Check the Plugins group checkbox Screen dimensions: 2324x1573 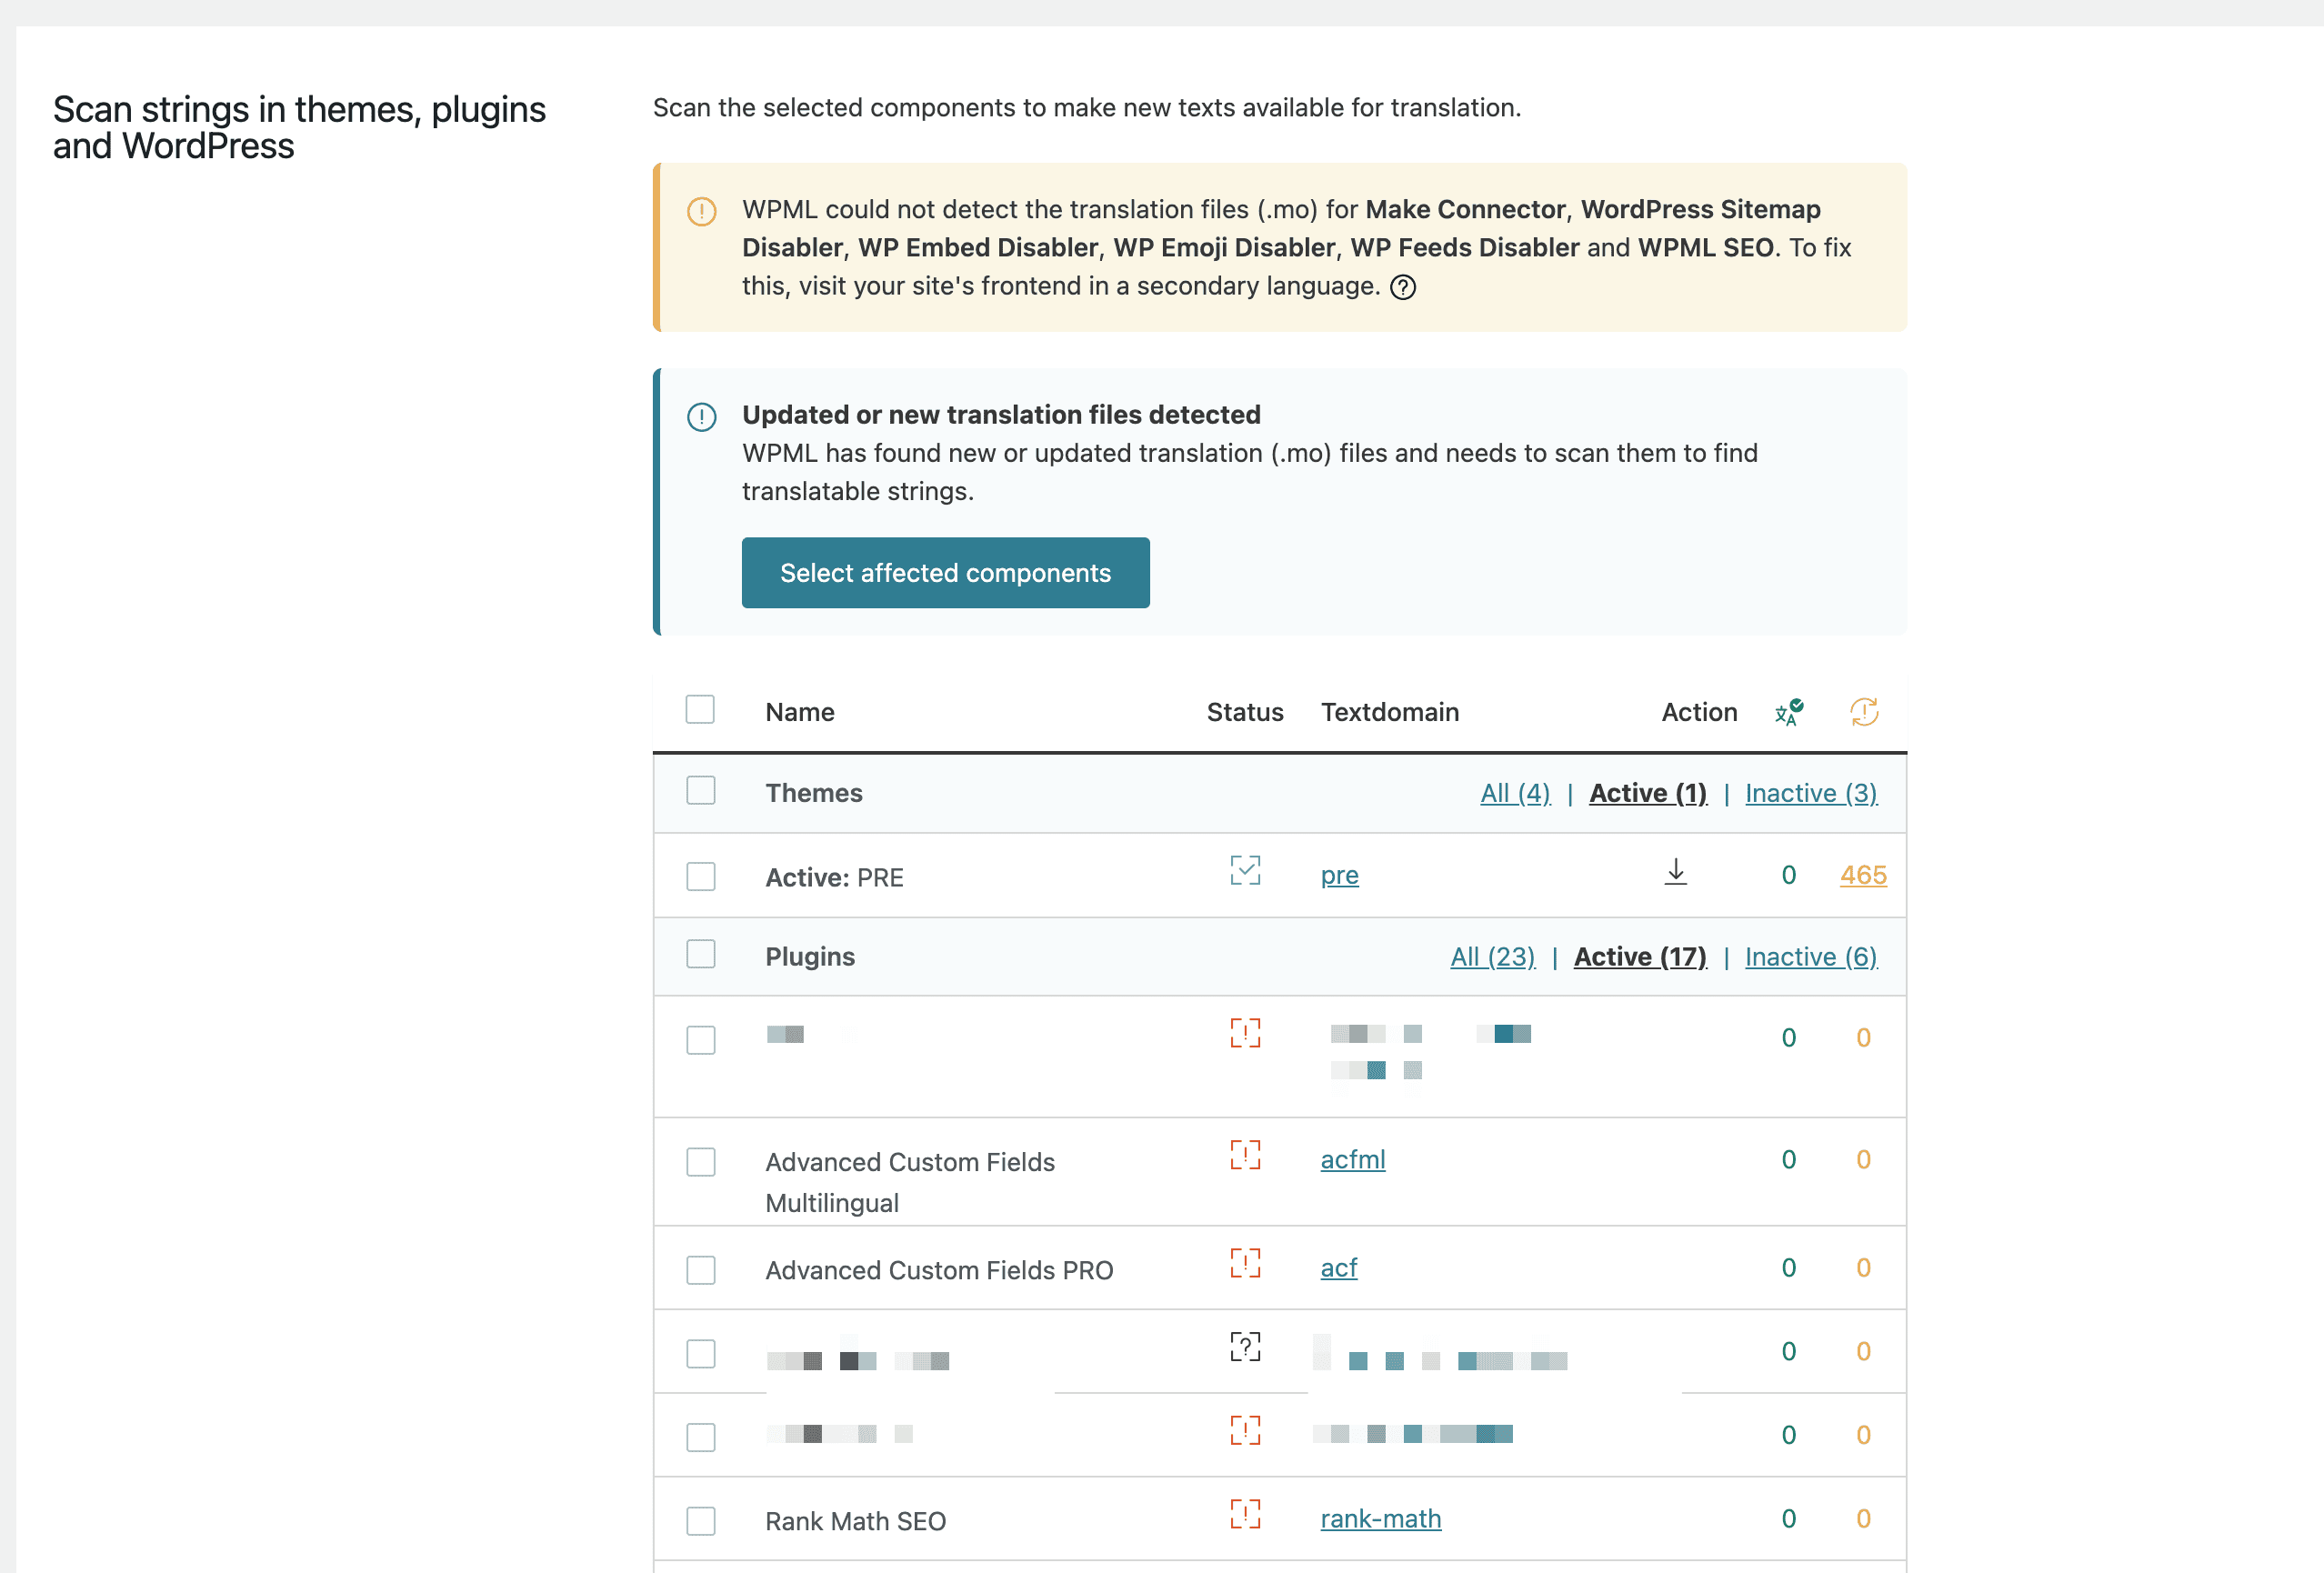point(700,955)
